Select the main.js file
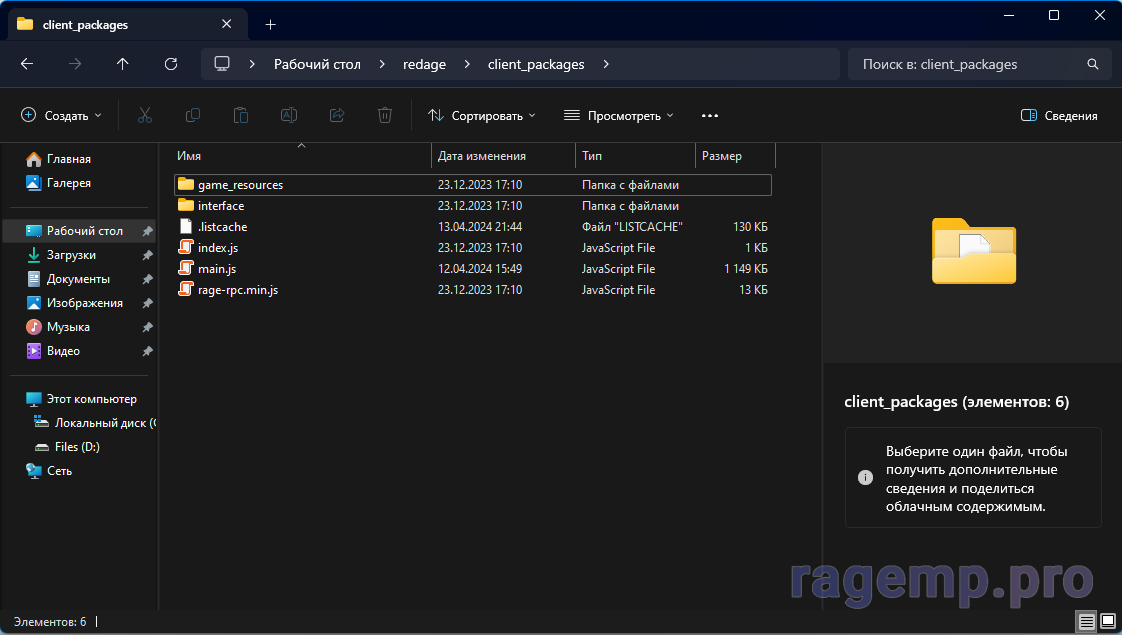1122x635 pixels. click(217, 269)
